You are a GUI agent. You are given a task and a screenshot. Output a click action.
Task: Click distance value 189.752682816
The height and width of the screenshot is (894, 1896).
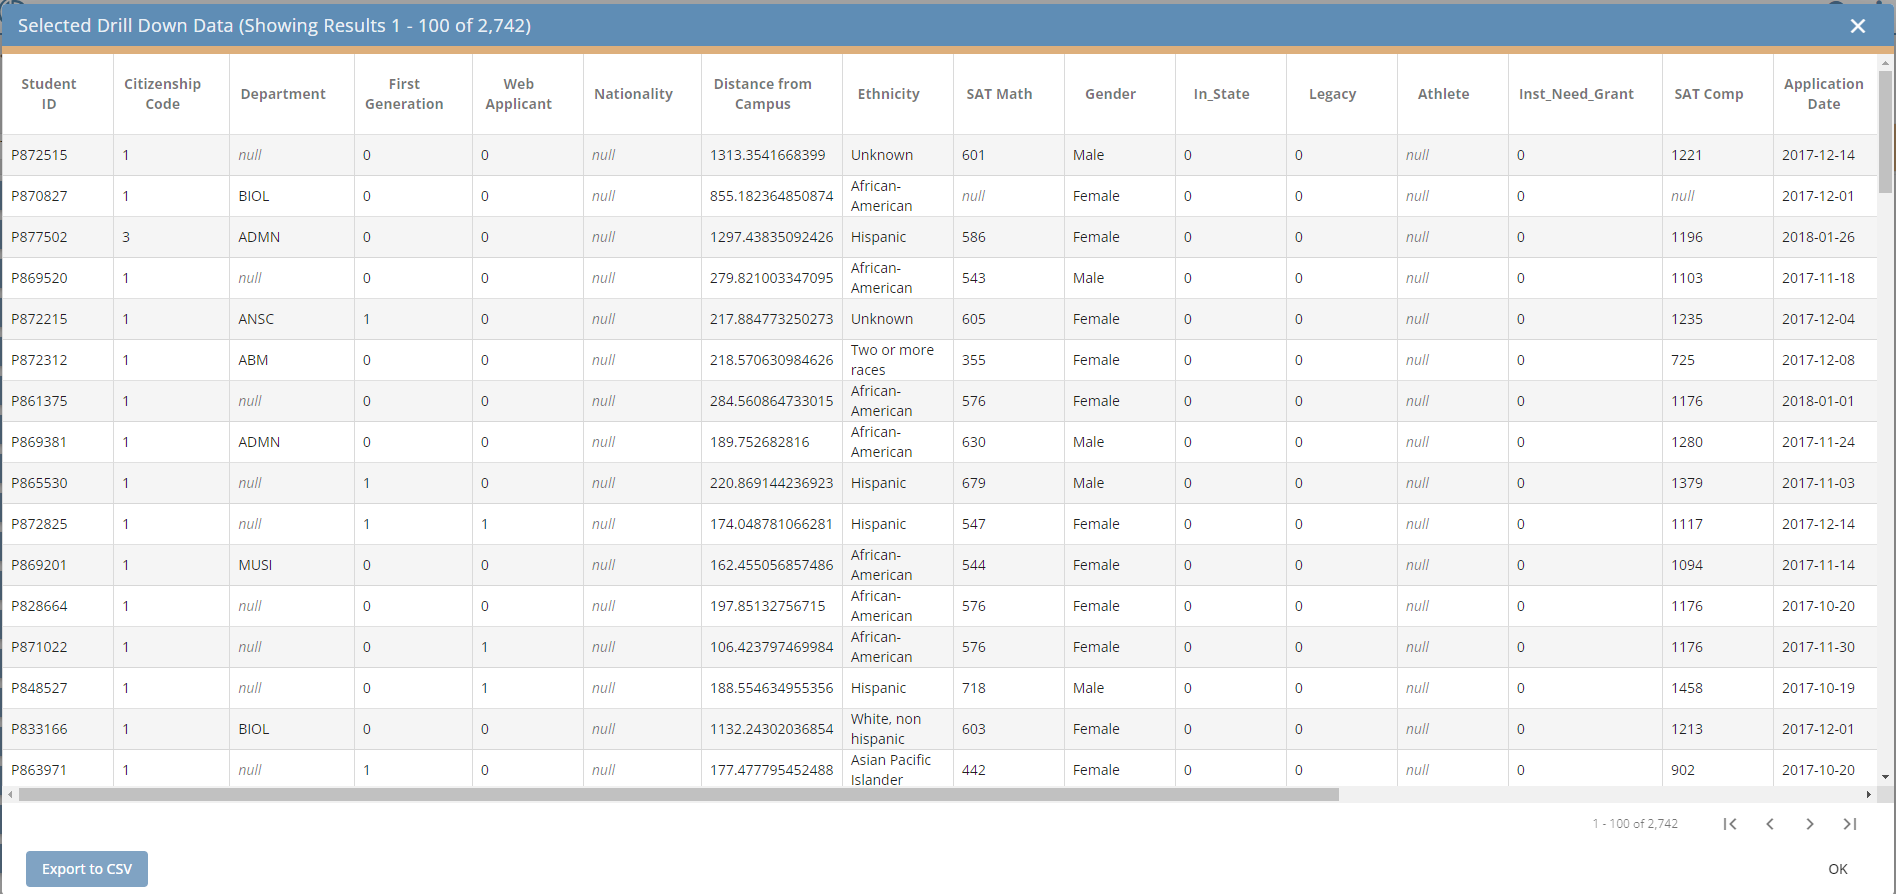click(x=760, y=442)
